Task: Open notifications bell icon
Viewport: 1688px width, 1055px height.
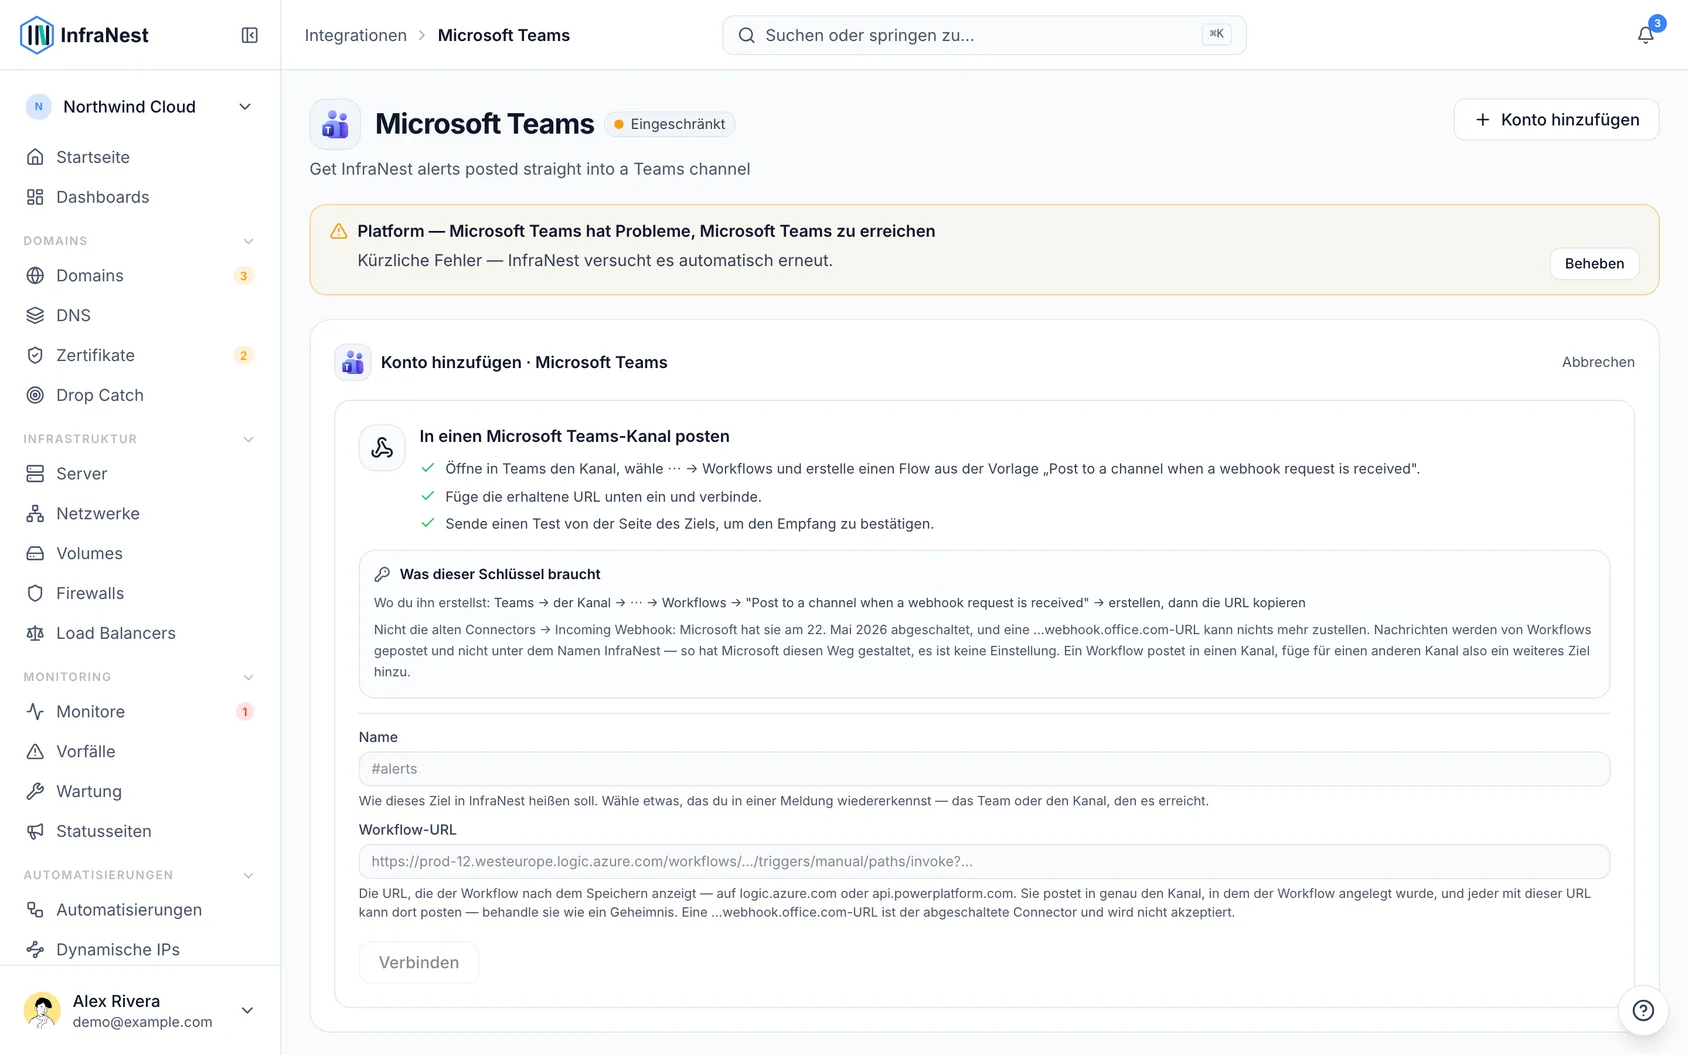Action: coord(1645,35)
